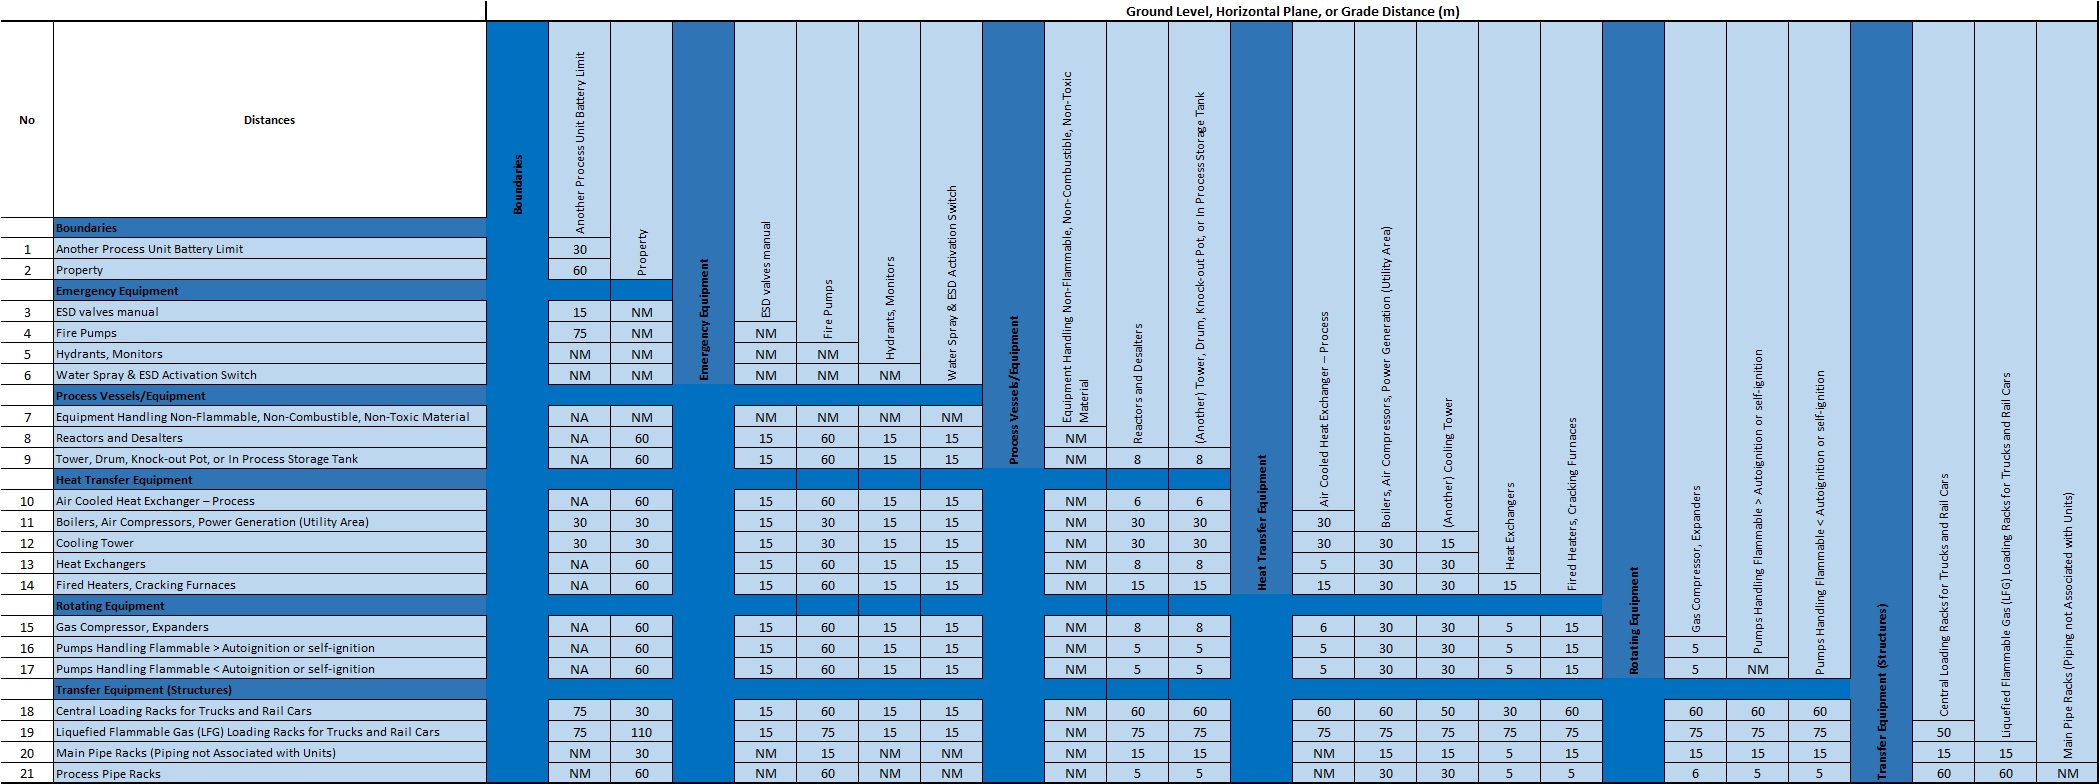Click row number 13 for Heat Exchangers
The width and height of the screenshot is (2099, 784).
(x=27, y=564)
